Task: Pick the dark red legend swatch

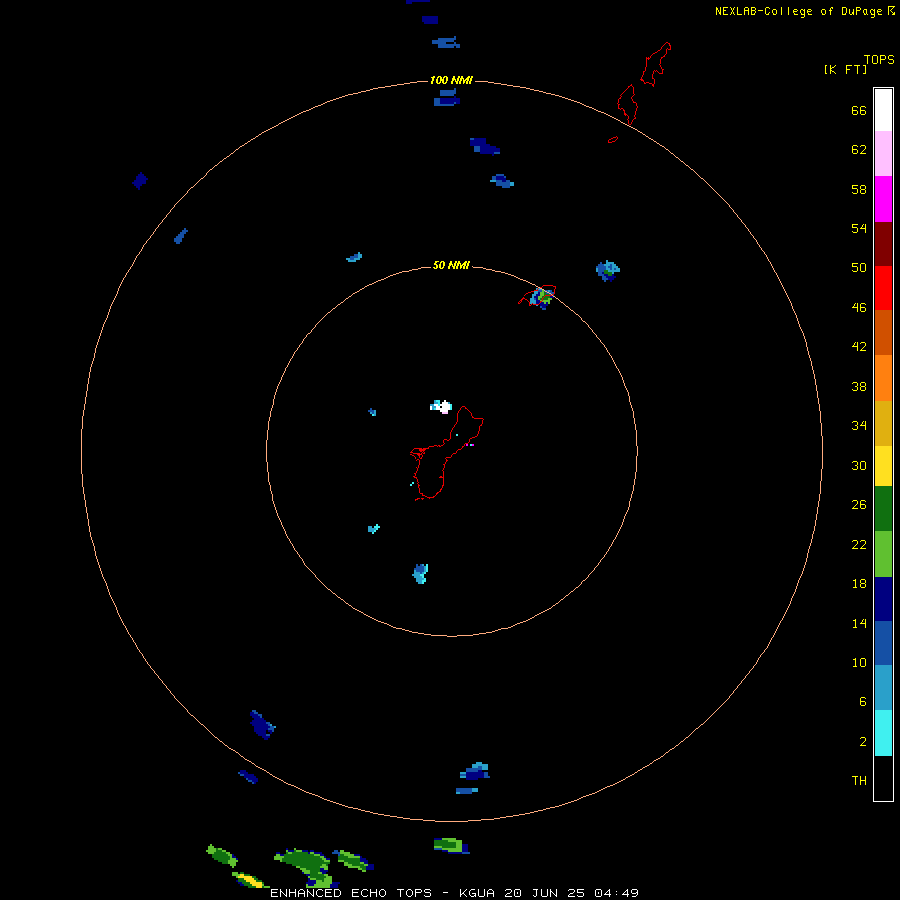Action: click(x=883, y=243)
